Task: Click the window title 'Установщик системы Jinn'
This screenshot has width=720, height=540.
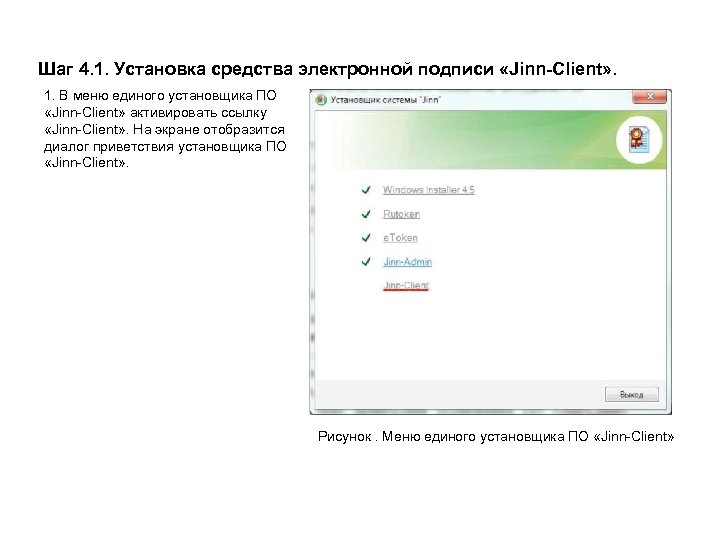Action: point(386,100)
